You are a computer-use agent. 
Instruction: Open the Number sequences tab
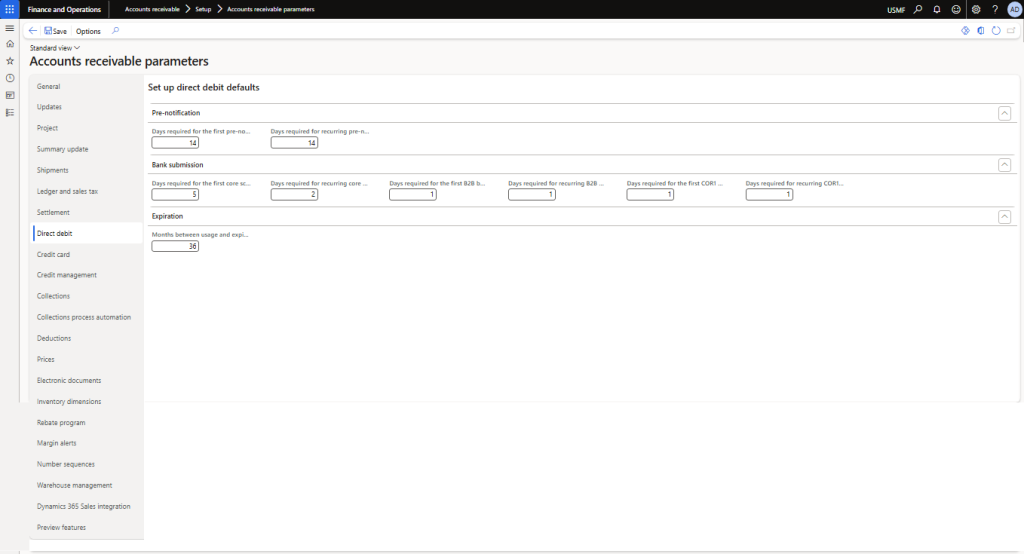click(x=66, y=464)
